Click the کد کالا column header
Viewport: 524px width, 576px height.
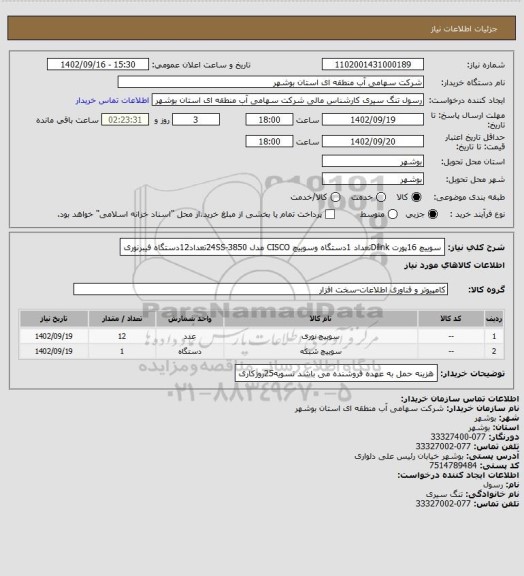(451, 319)
